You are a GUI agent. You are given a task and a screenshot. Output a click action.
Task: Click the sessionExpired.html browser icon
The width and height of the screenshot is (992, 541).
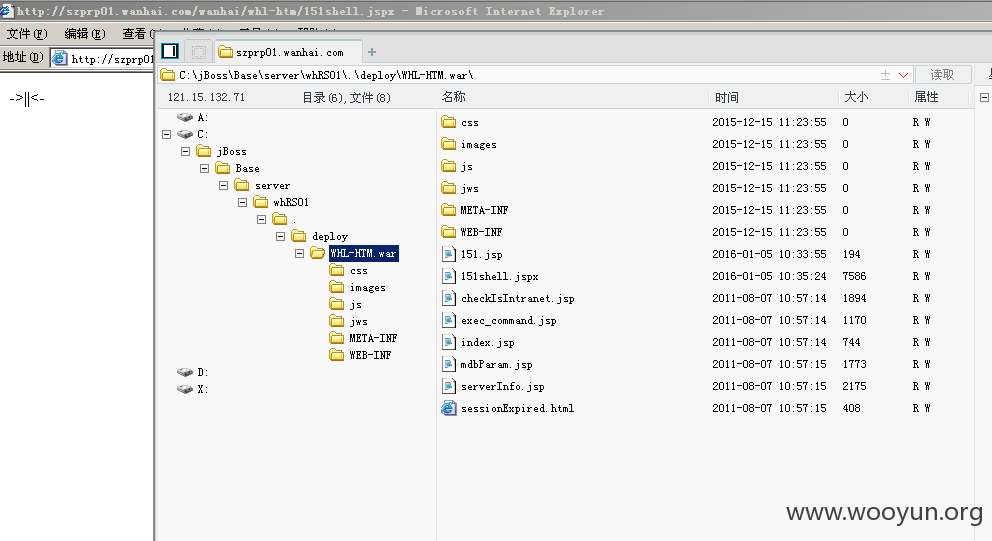click(449, 408)
